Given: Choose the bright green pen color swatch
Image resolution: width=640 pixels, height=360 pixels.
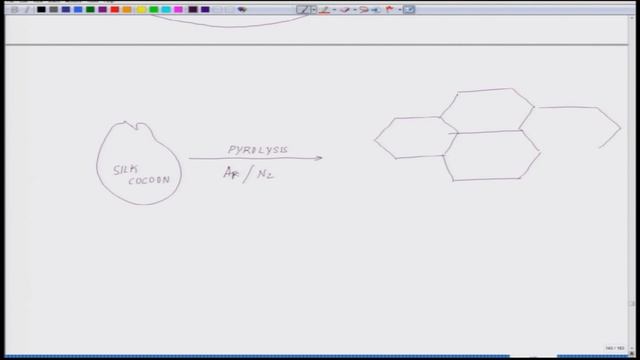Looking at the screenshot, I should click(154, 9).
